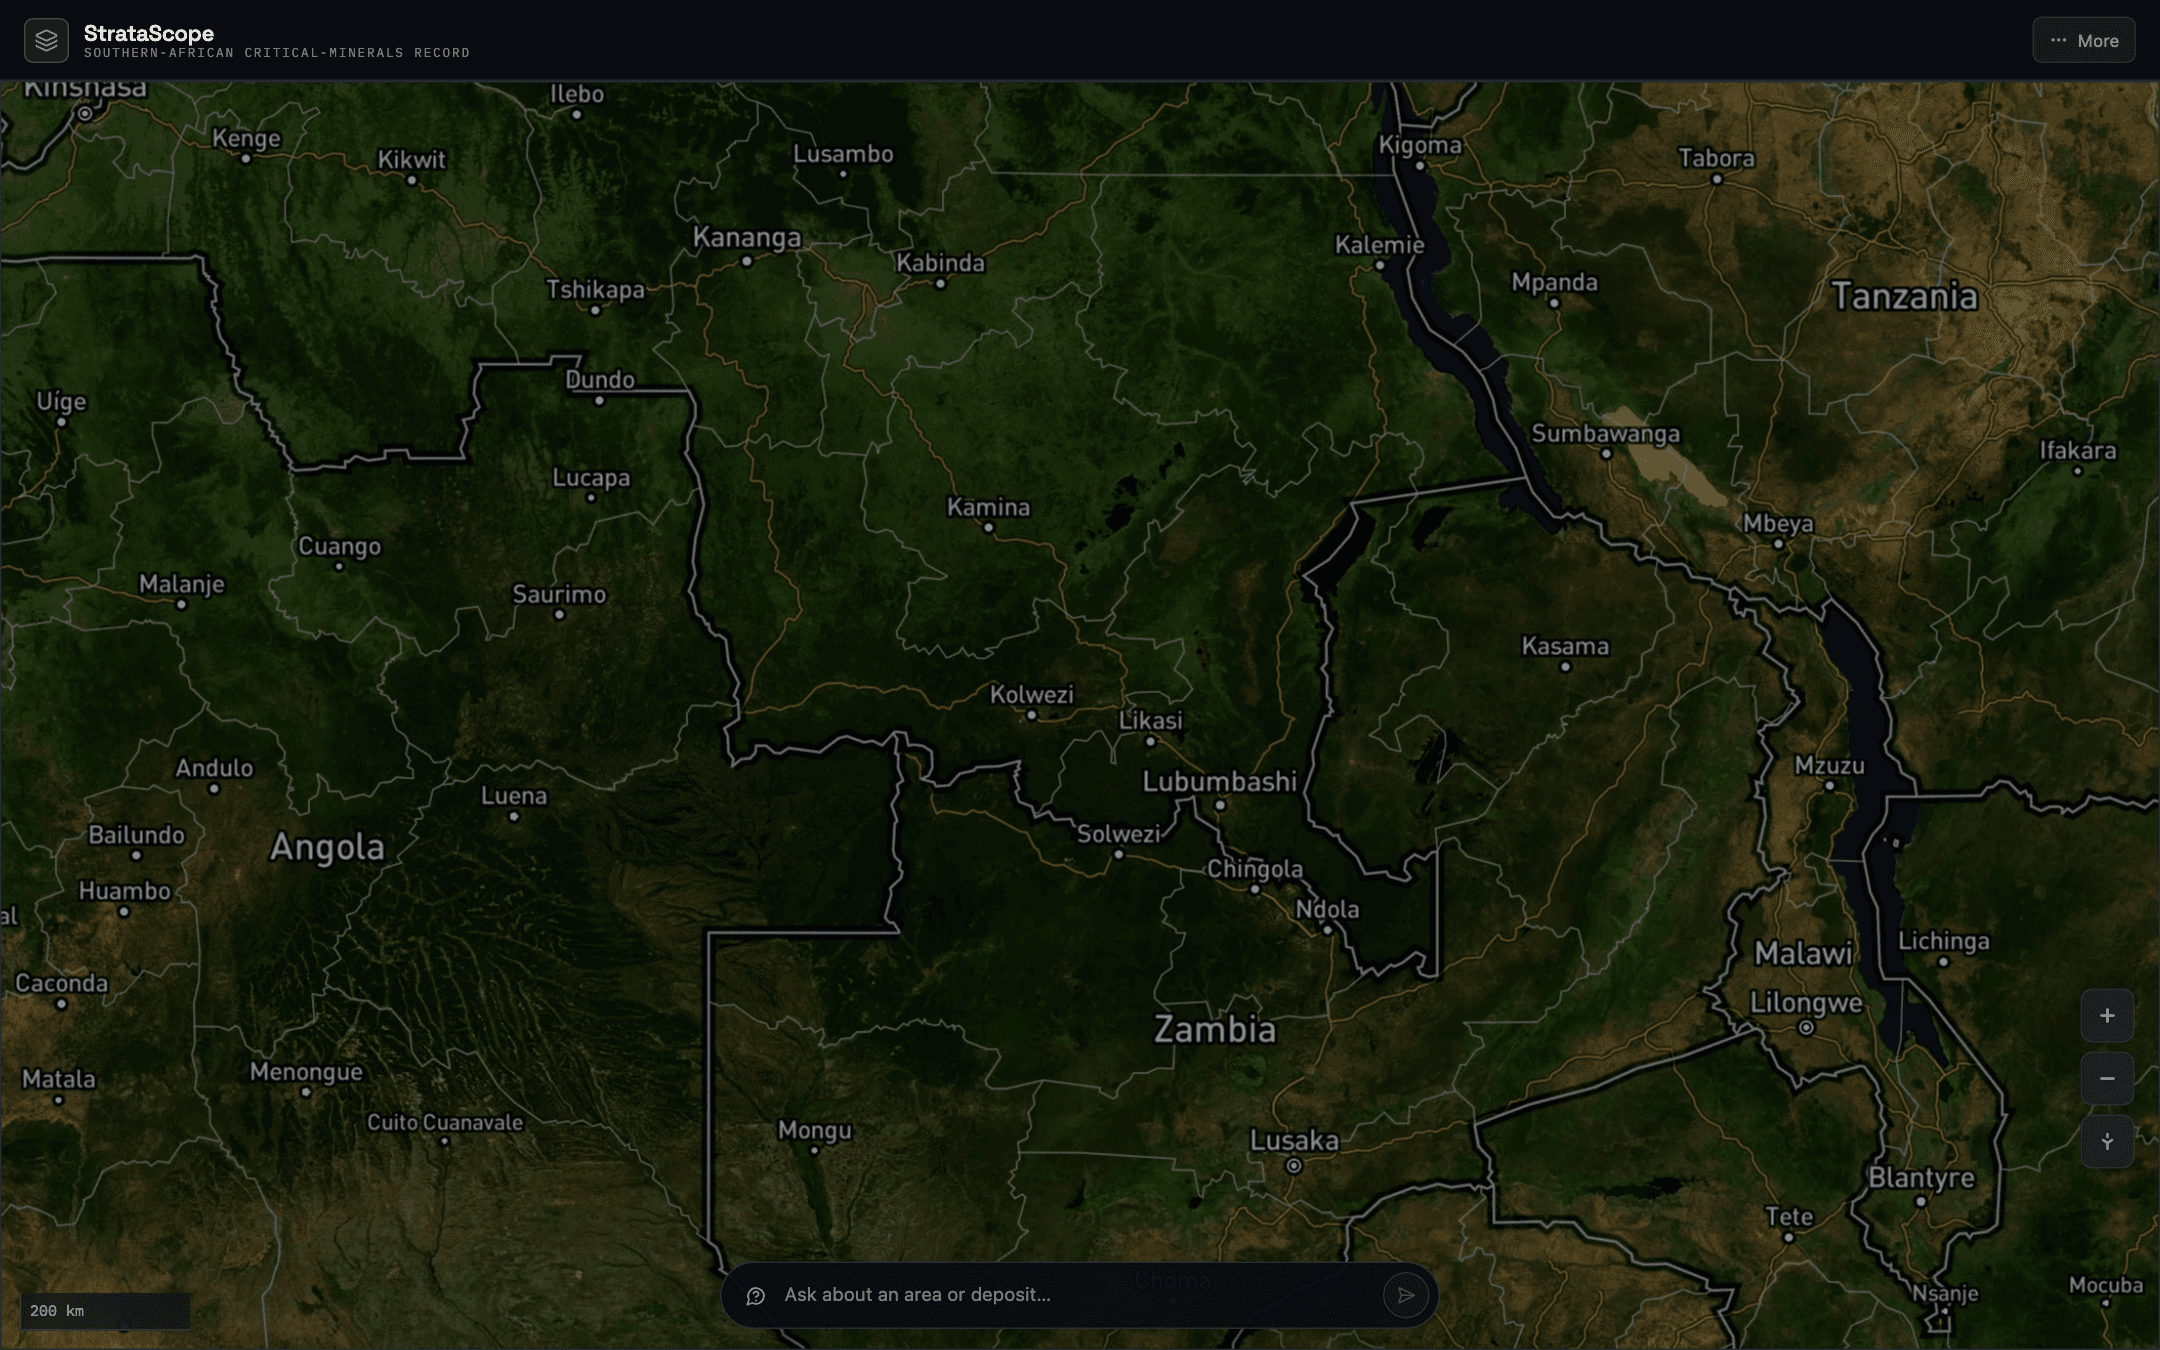Select the Menongue town label
Image resolution: width=2160 pixels, height=1350 pixels.
point(306,1072)
